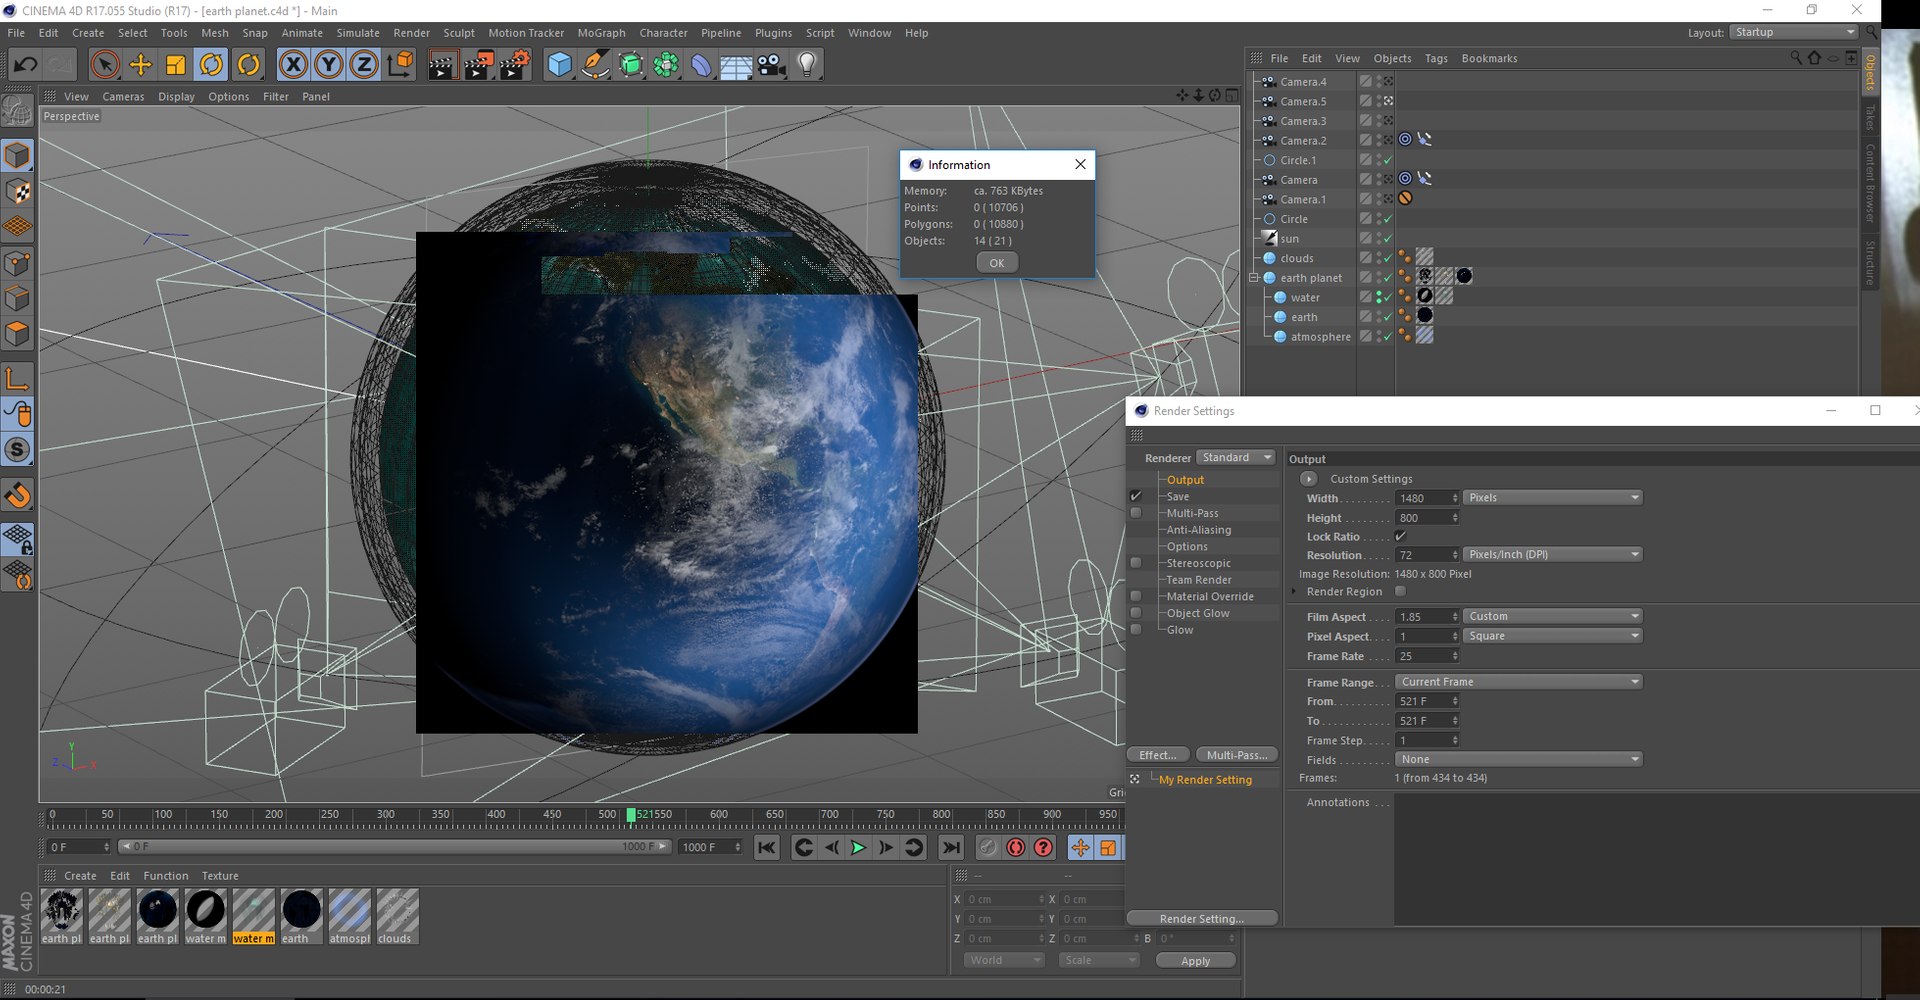
Task: Click the Effect... button
Action: point(1158,755)
